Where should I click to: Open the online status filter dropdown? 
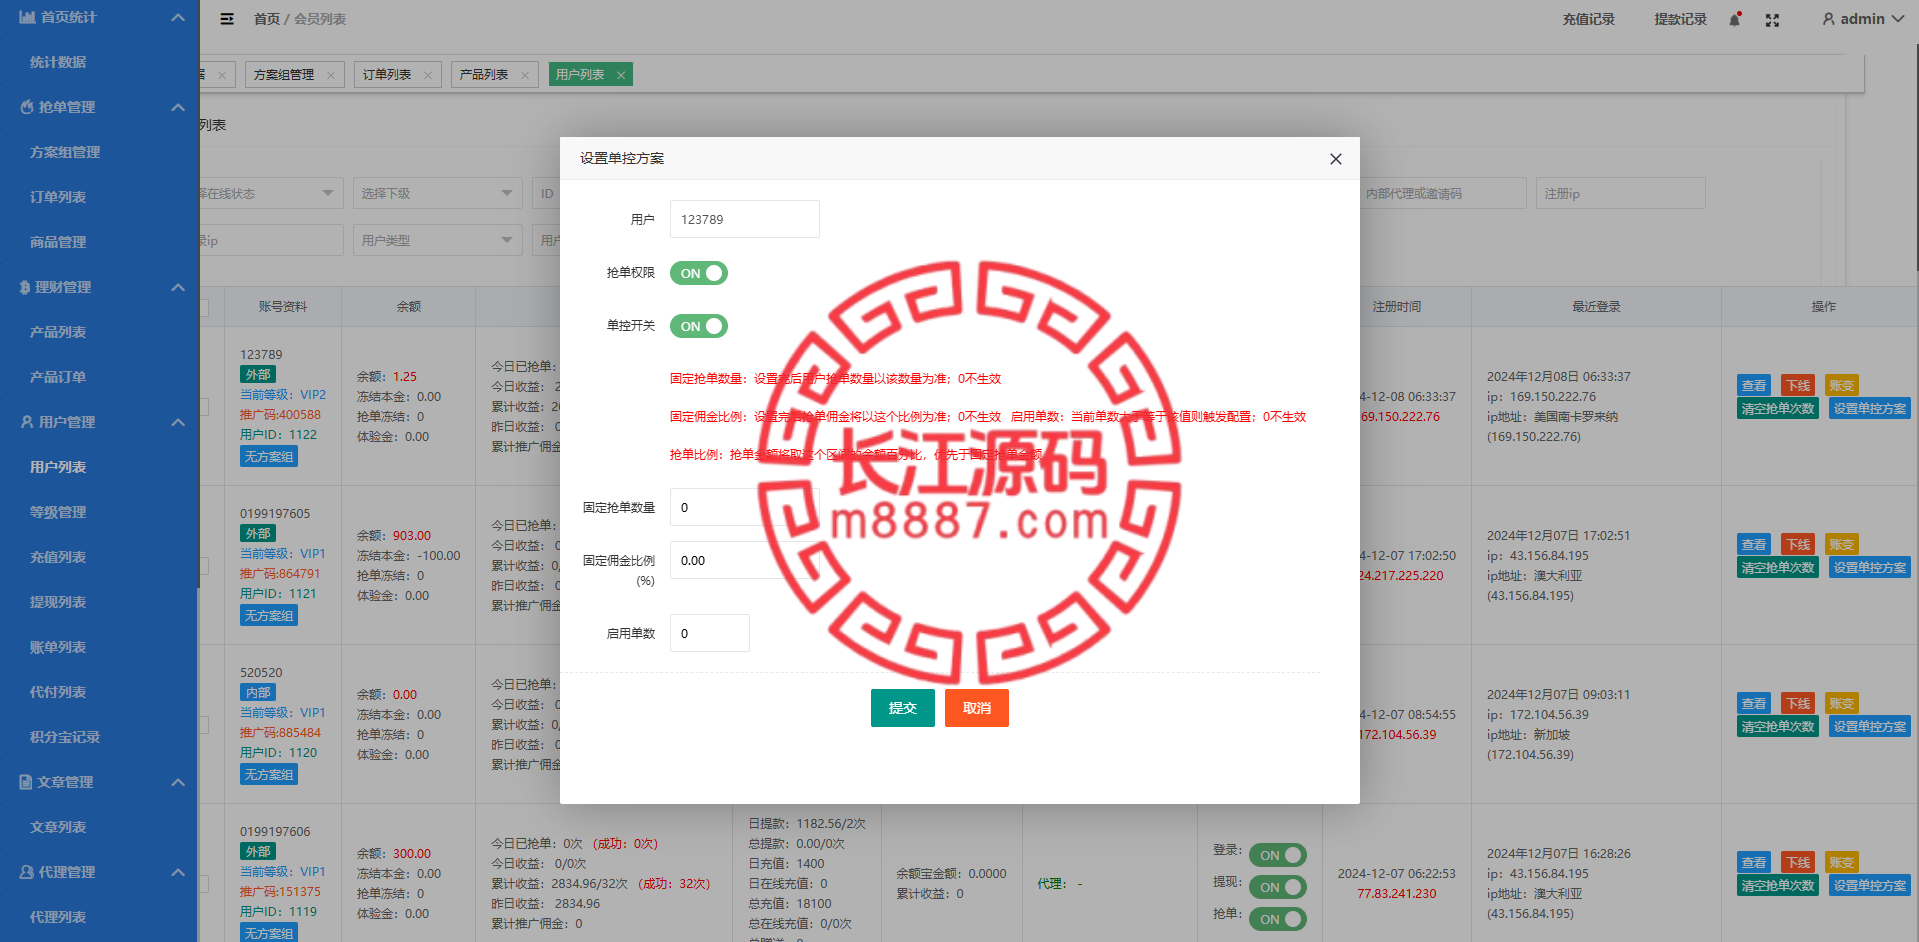tap(270, 193)
